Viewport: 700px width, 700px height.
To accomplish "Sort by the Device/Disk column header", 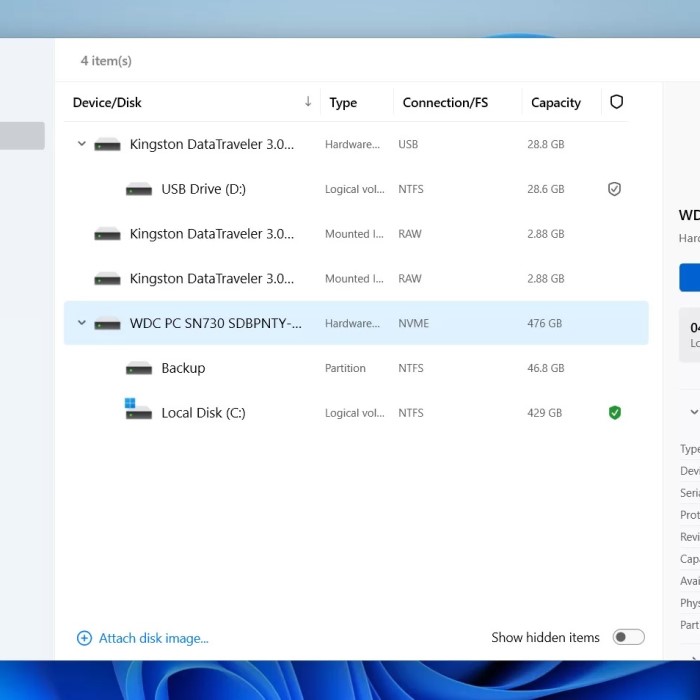I will (107, 103).
